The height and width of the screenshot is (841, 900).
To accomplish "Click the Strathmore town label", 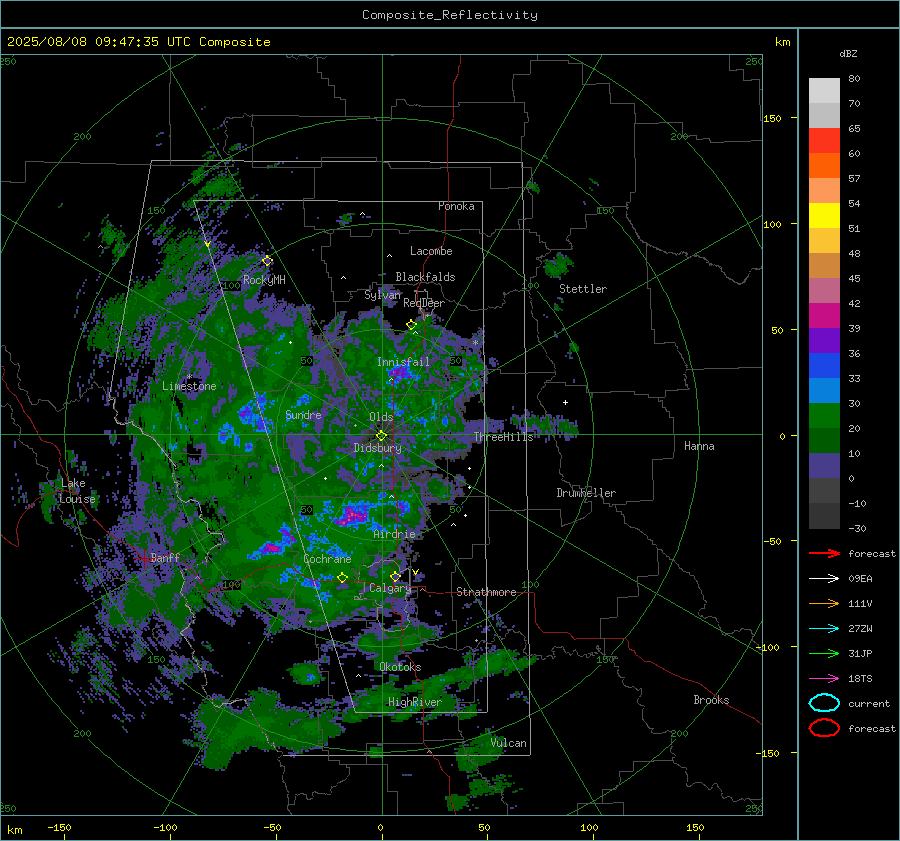I will 486,592.
